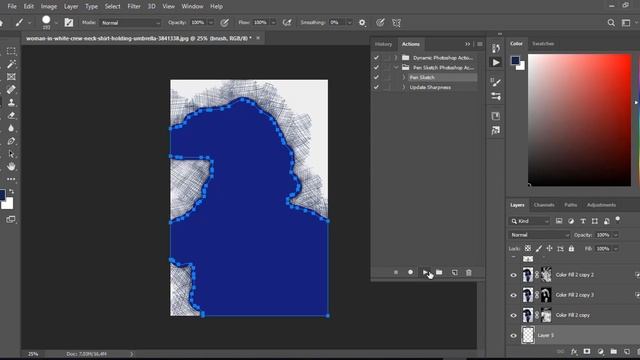
Task: Switch to the Channels tab
Action: point(544,205)
